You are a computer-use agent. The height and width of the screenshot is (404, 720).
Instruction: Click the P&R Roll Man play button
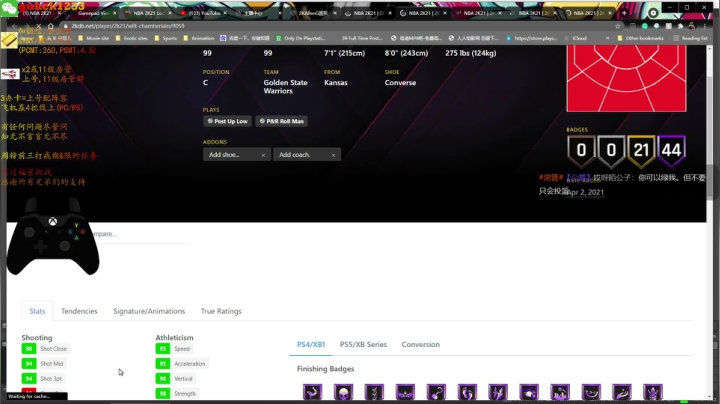tap(281, 121)
